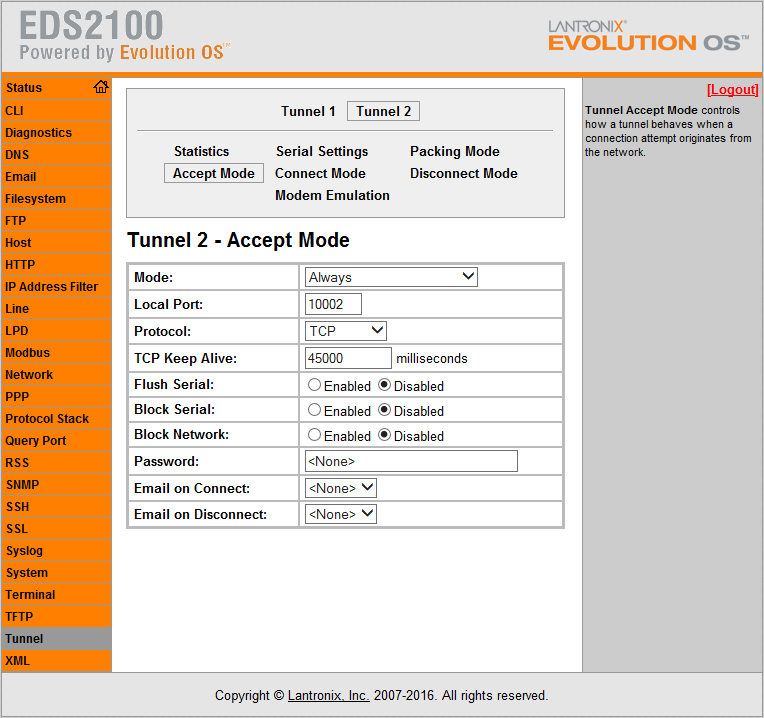Open Disconnect Mode section
The image size is (764, 718).
(x=464, y=173)
